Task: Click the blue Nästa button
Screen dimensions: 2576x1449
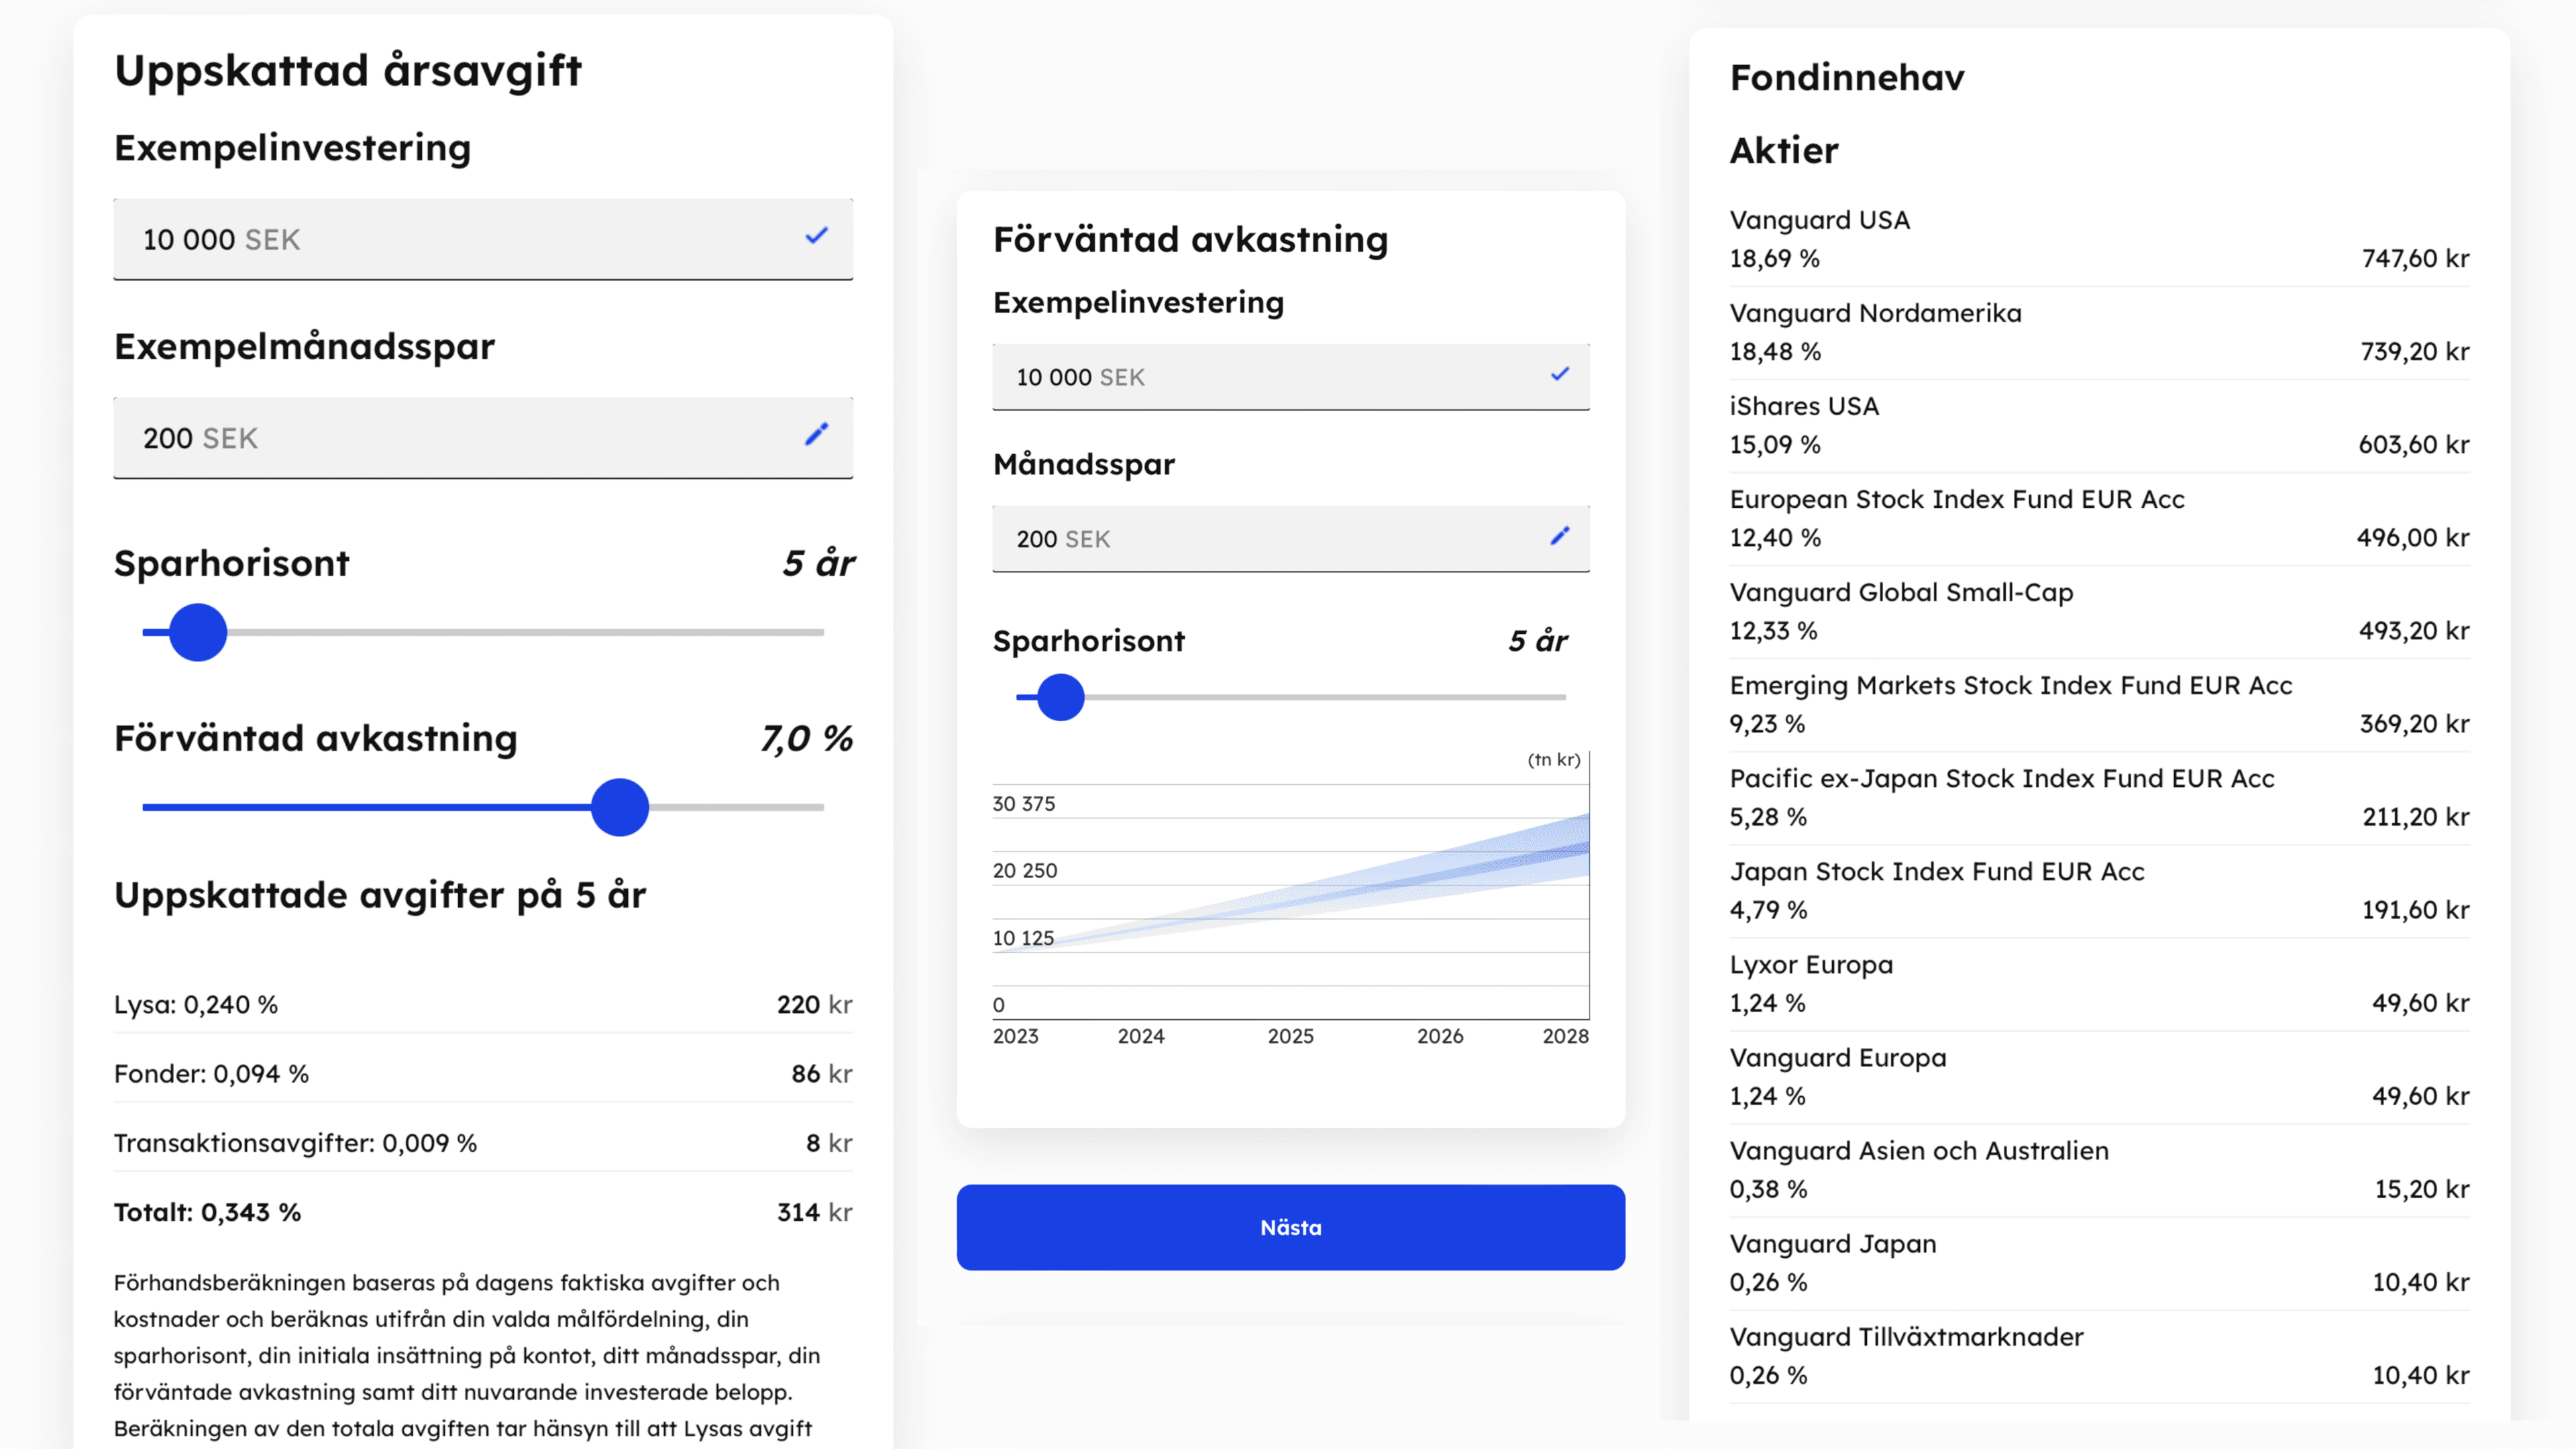Action: point(1290,1227)
